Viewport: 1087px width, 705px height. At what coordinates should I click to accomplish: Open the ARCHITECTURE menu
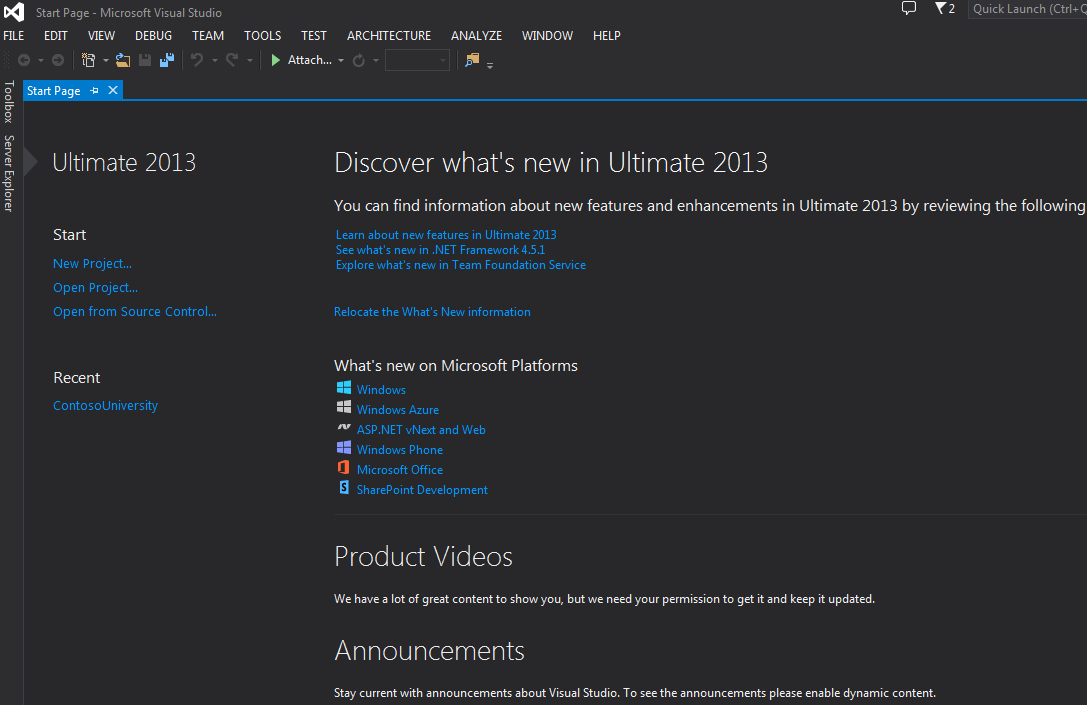coord(389,35)
